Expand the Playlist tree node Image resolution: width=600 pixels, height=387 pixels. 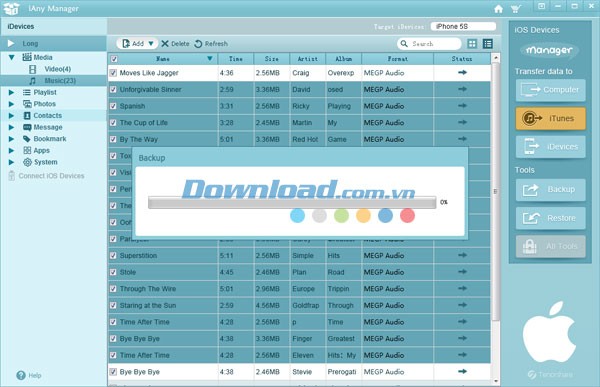coord(11,92)
